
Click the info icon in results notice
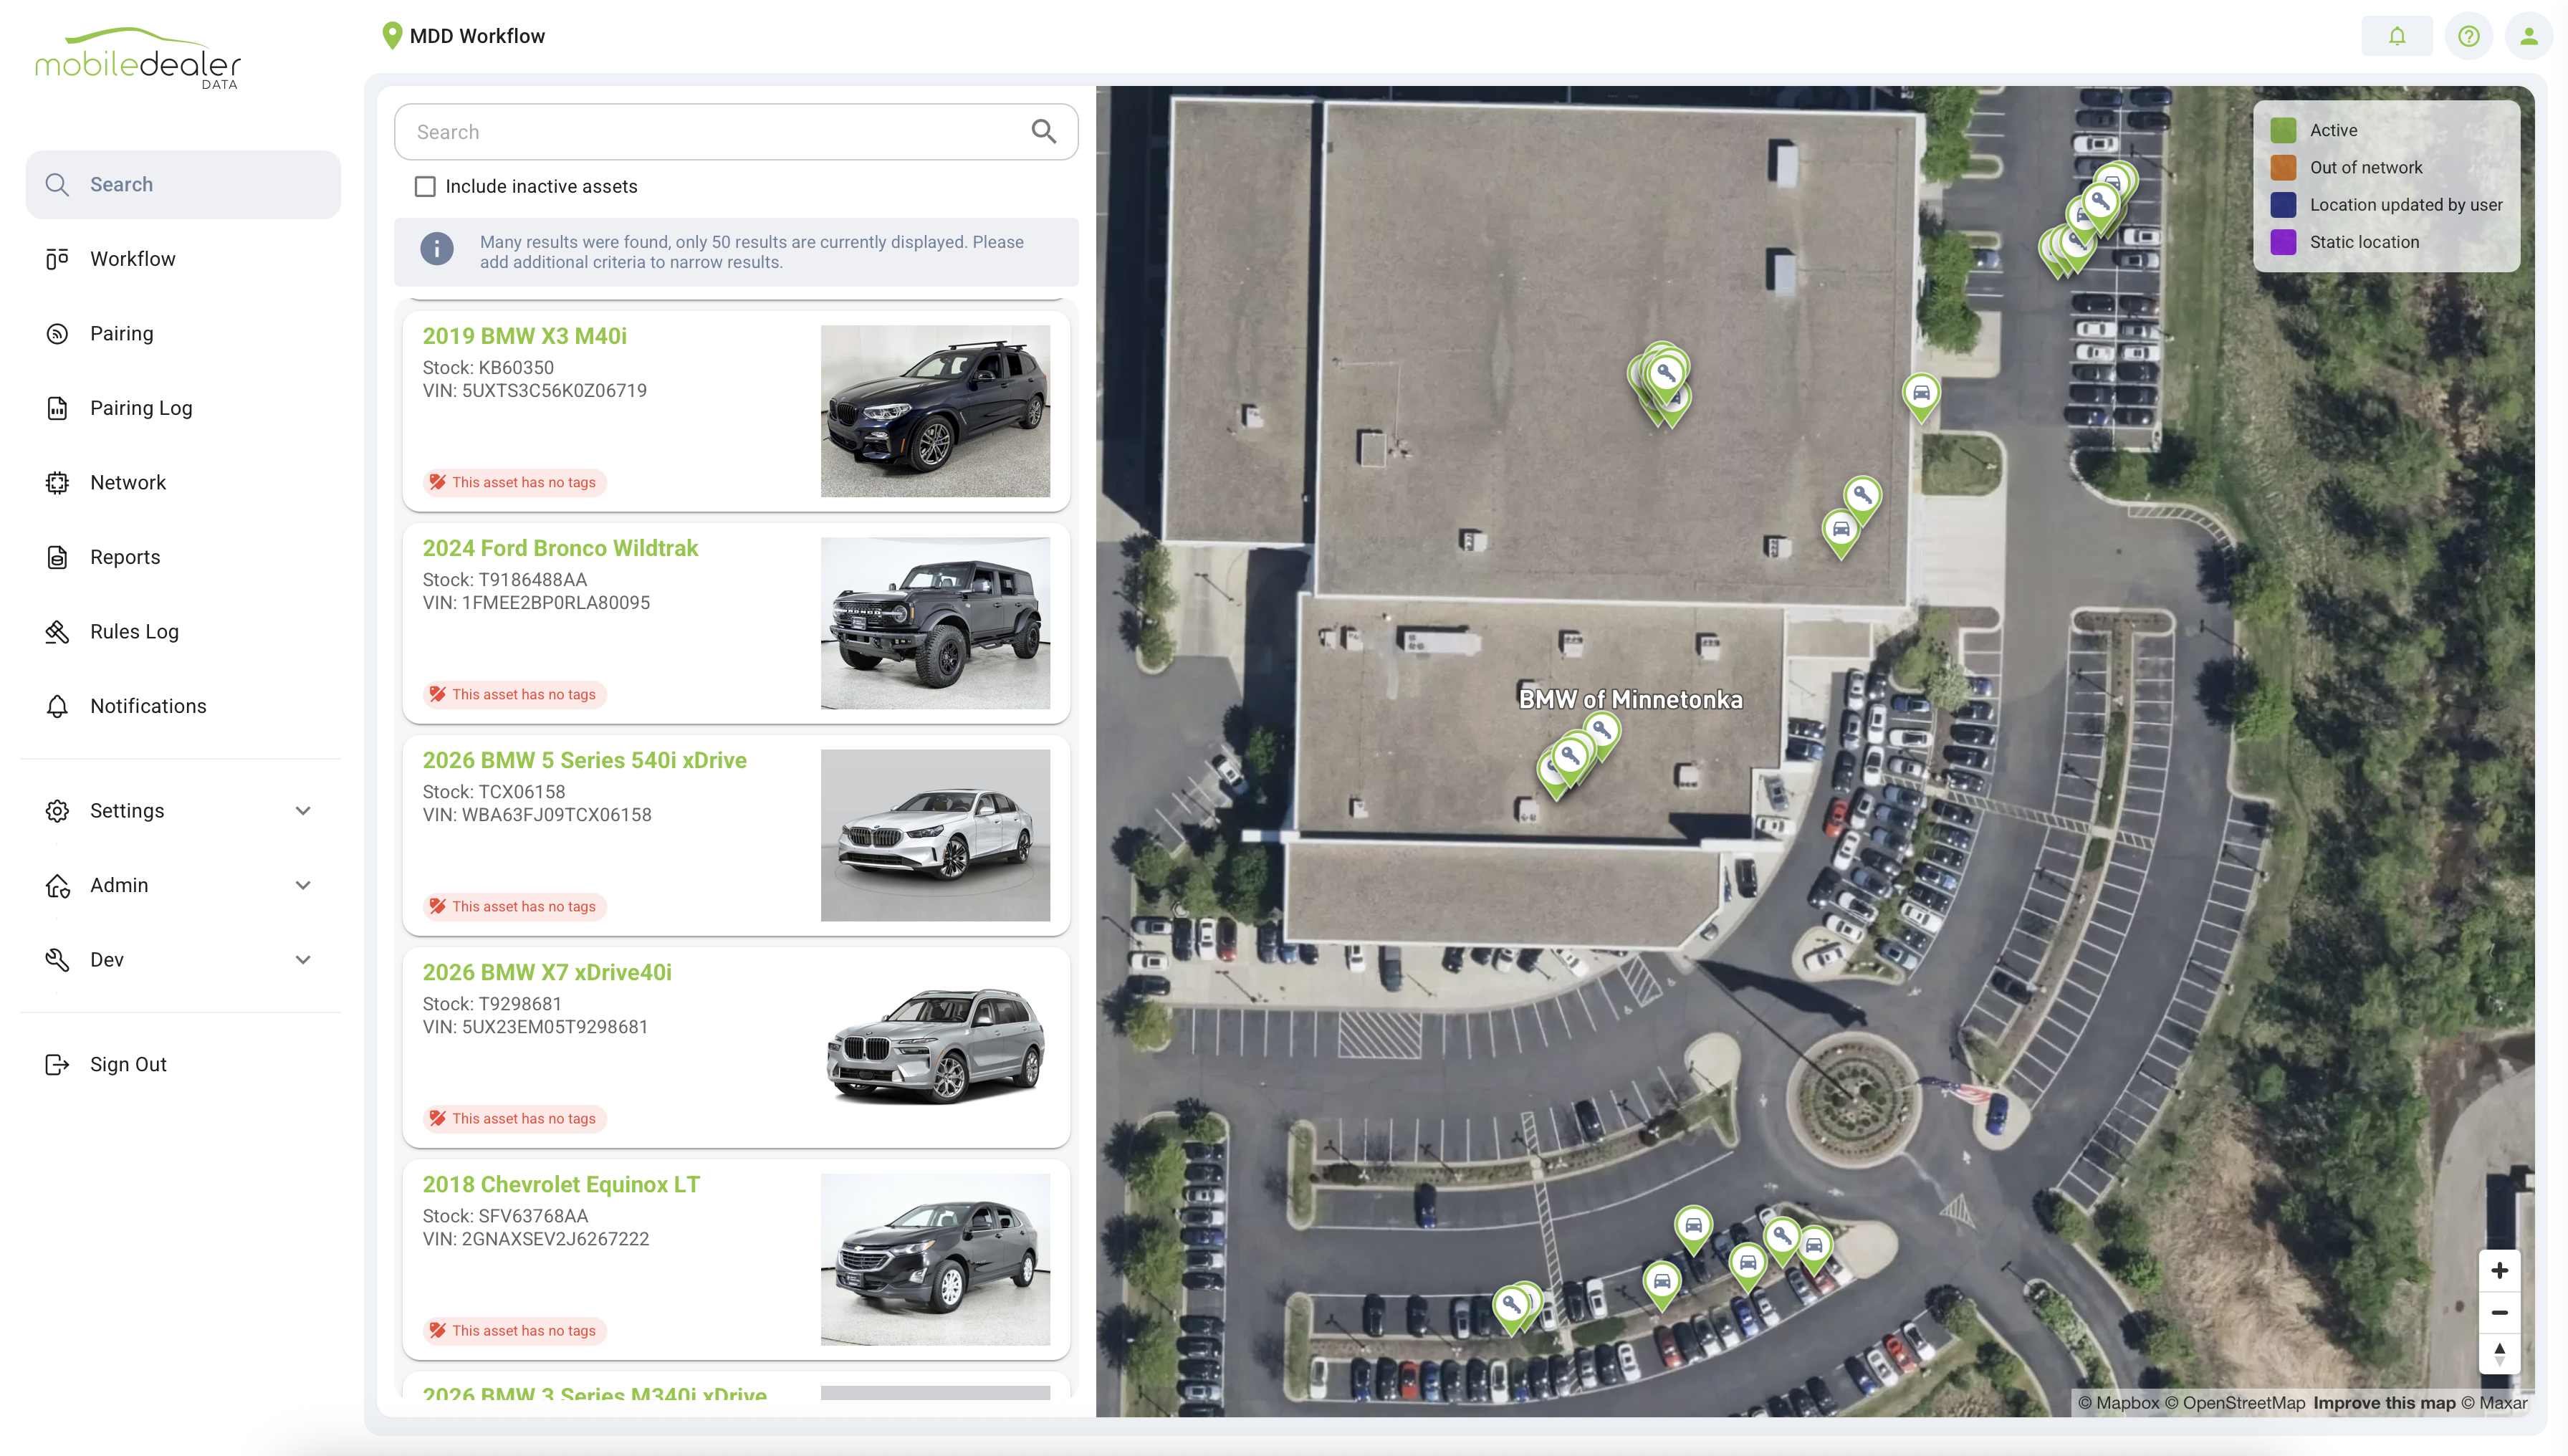[437, 248]
